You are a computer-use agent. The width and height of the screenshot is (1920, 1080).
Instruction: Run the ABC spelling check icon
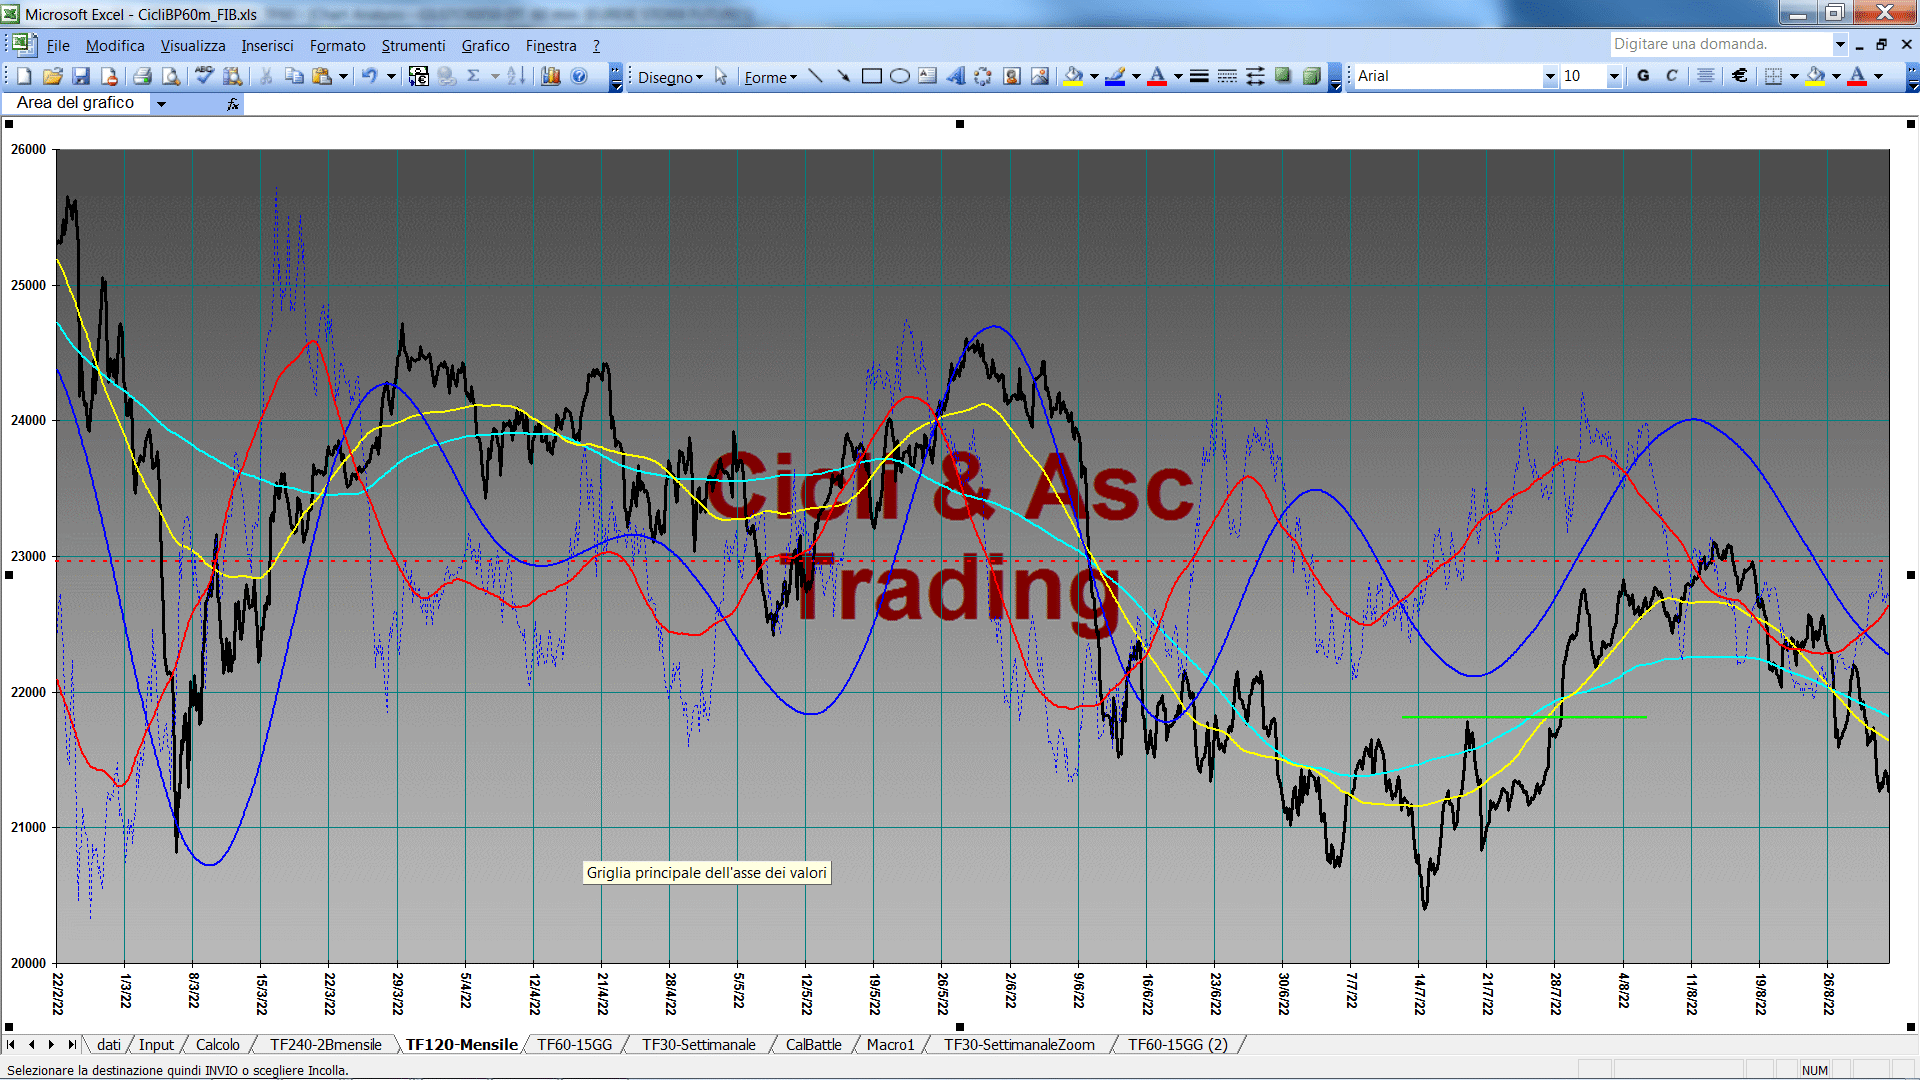pyautogui.click(x=204, y=76)
